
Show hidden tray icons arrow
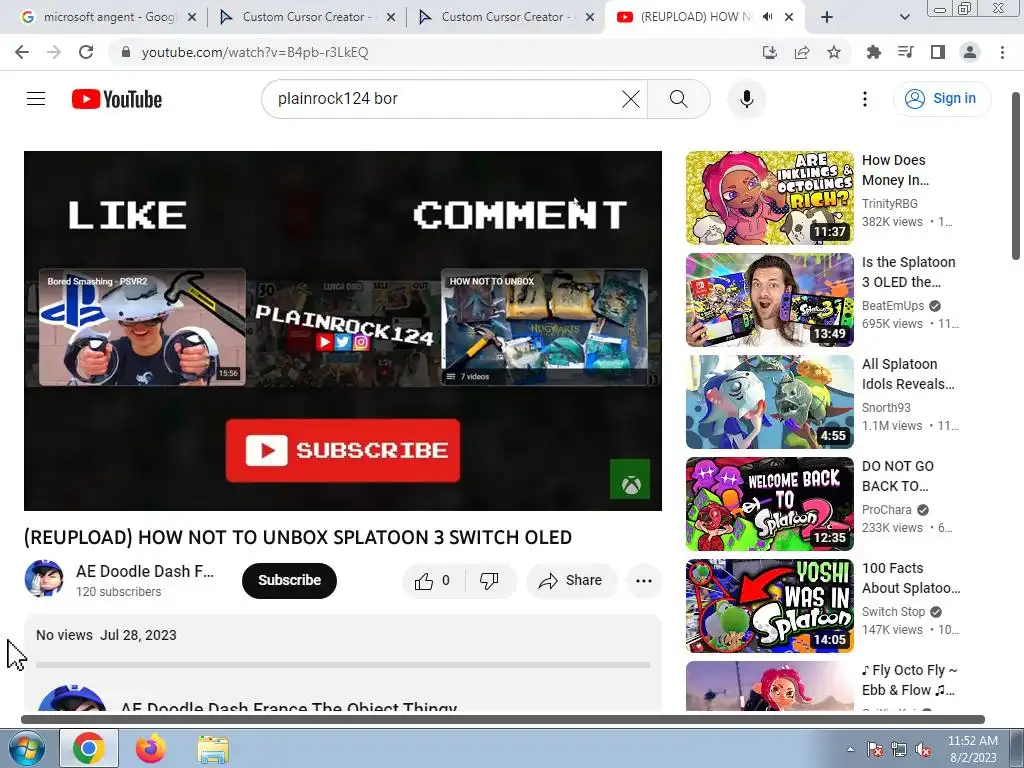tap(850, 749)
